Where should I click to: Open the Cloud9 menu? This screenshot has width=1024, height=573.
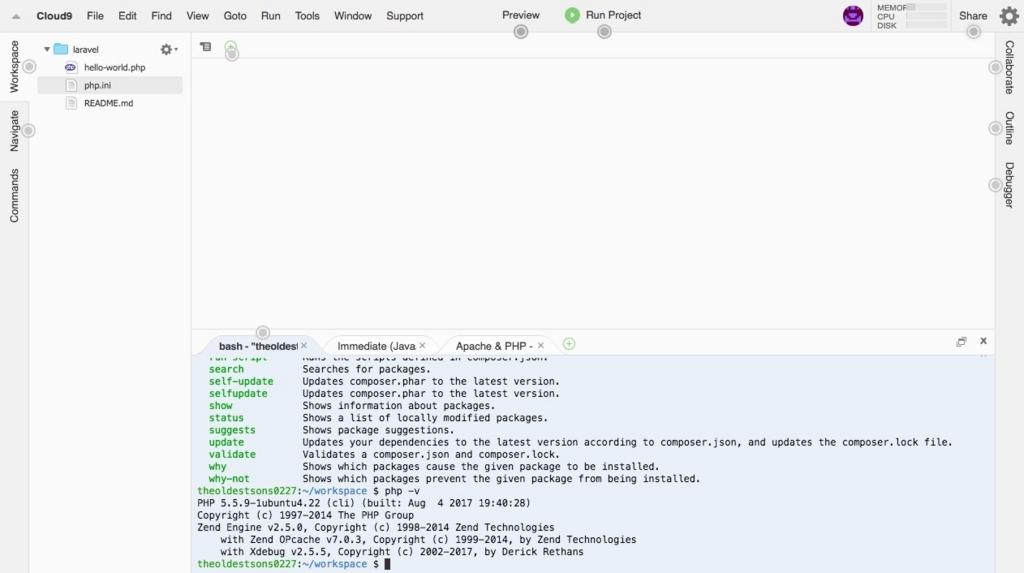pyautogui.click(x=54, y=16)
